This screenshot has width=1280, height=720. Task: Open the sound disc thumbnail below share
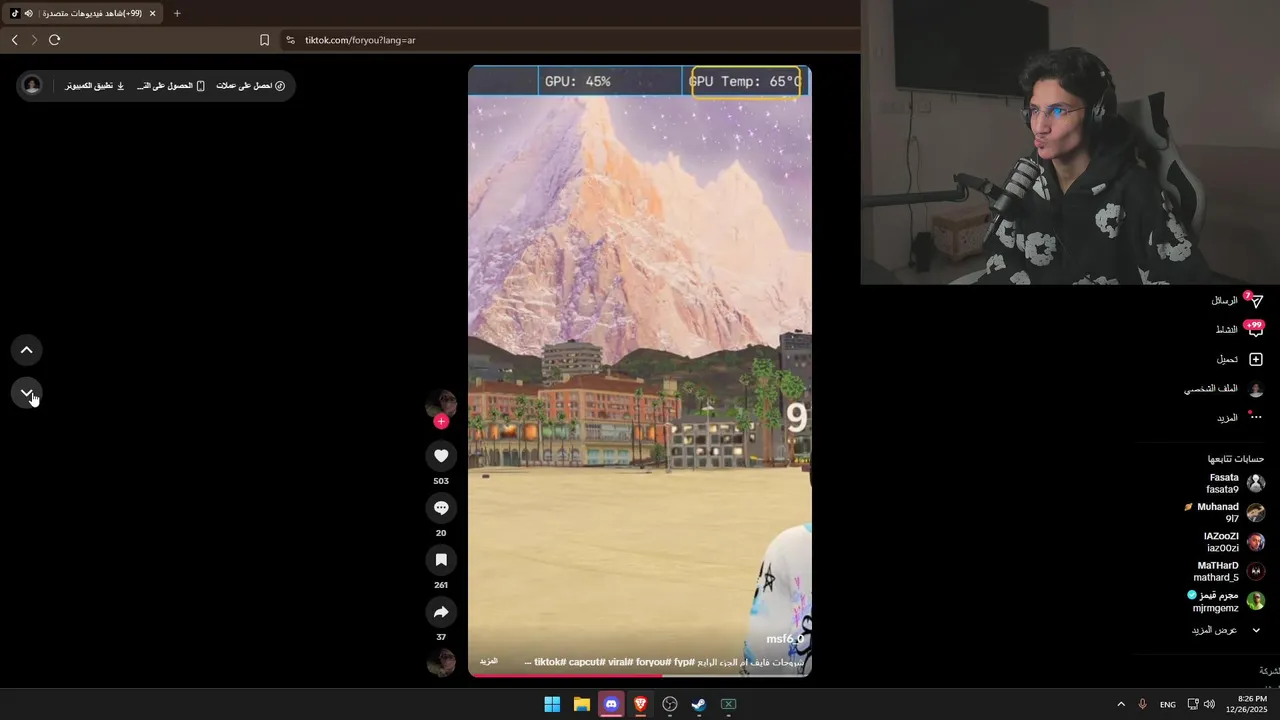(441, 662)
